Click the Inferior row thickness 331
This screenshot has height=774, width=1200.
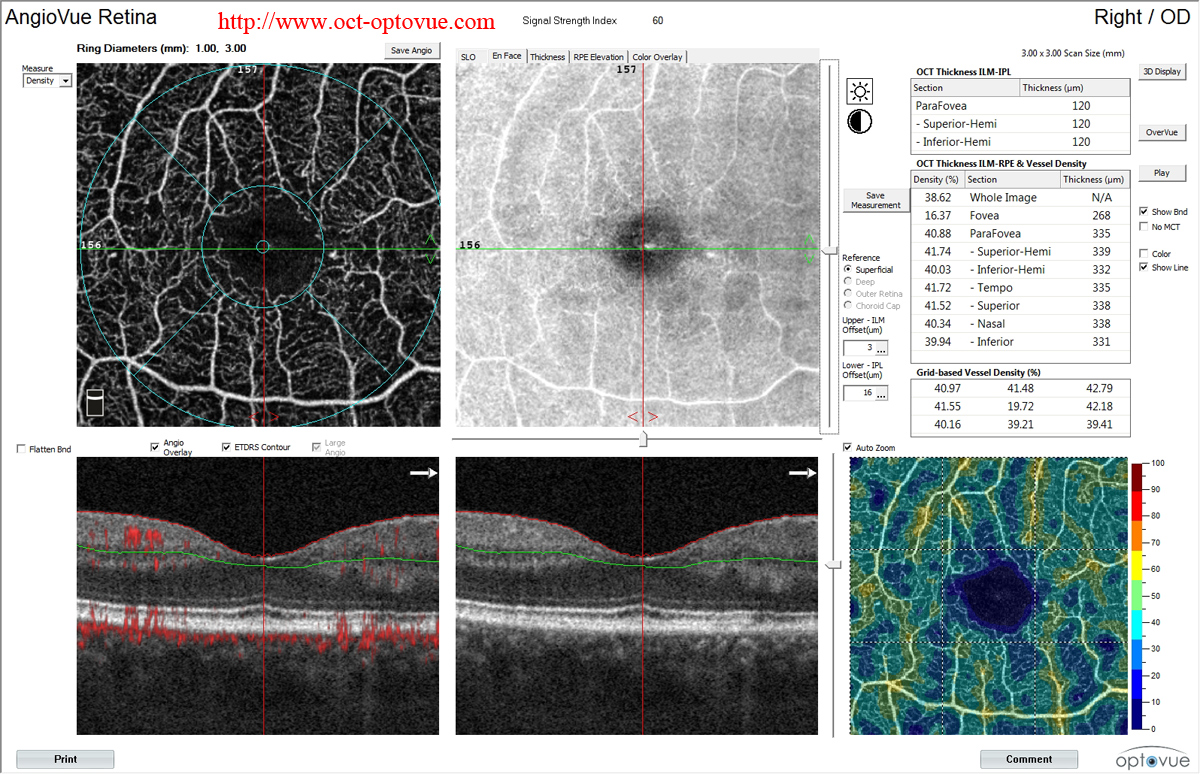click(x=1101, y=342)
